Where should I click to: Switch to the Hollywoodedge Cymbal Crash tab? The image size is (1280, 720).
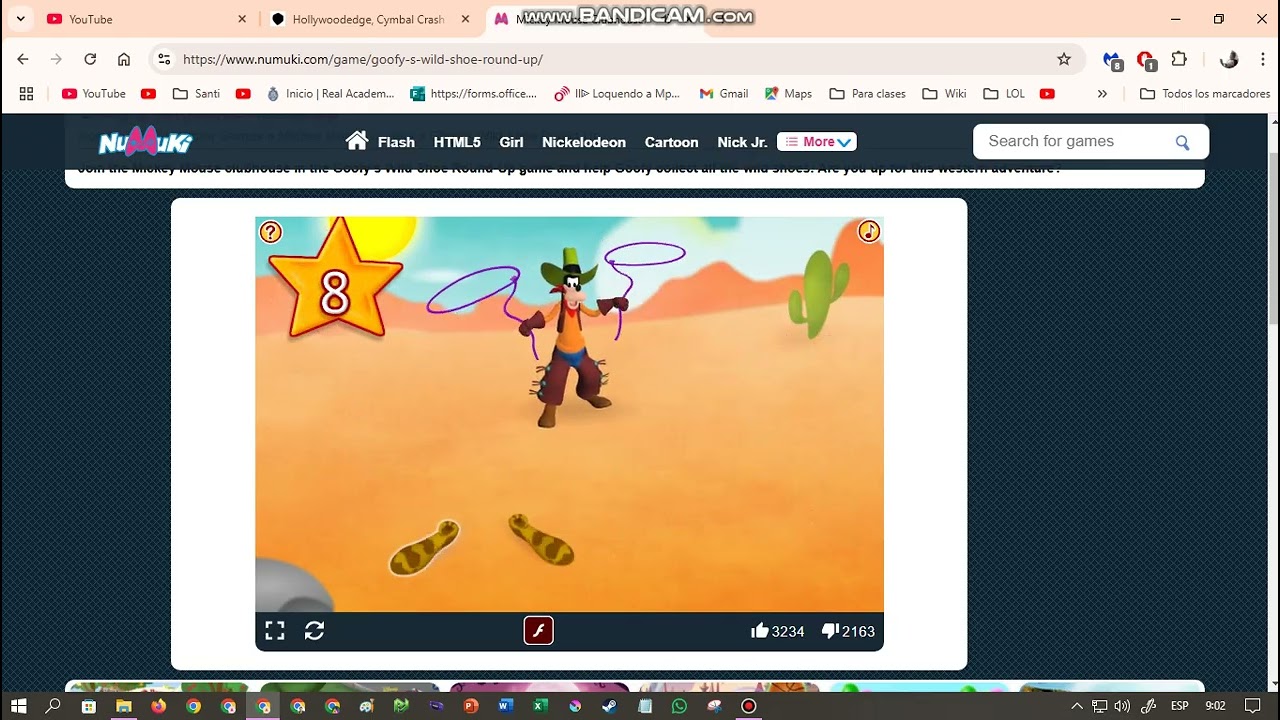369,19
